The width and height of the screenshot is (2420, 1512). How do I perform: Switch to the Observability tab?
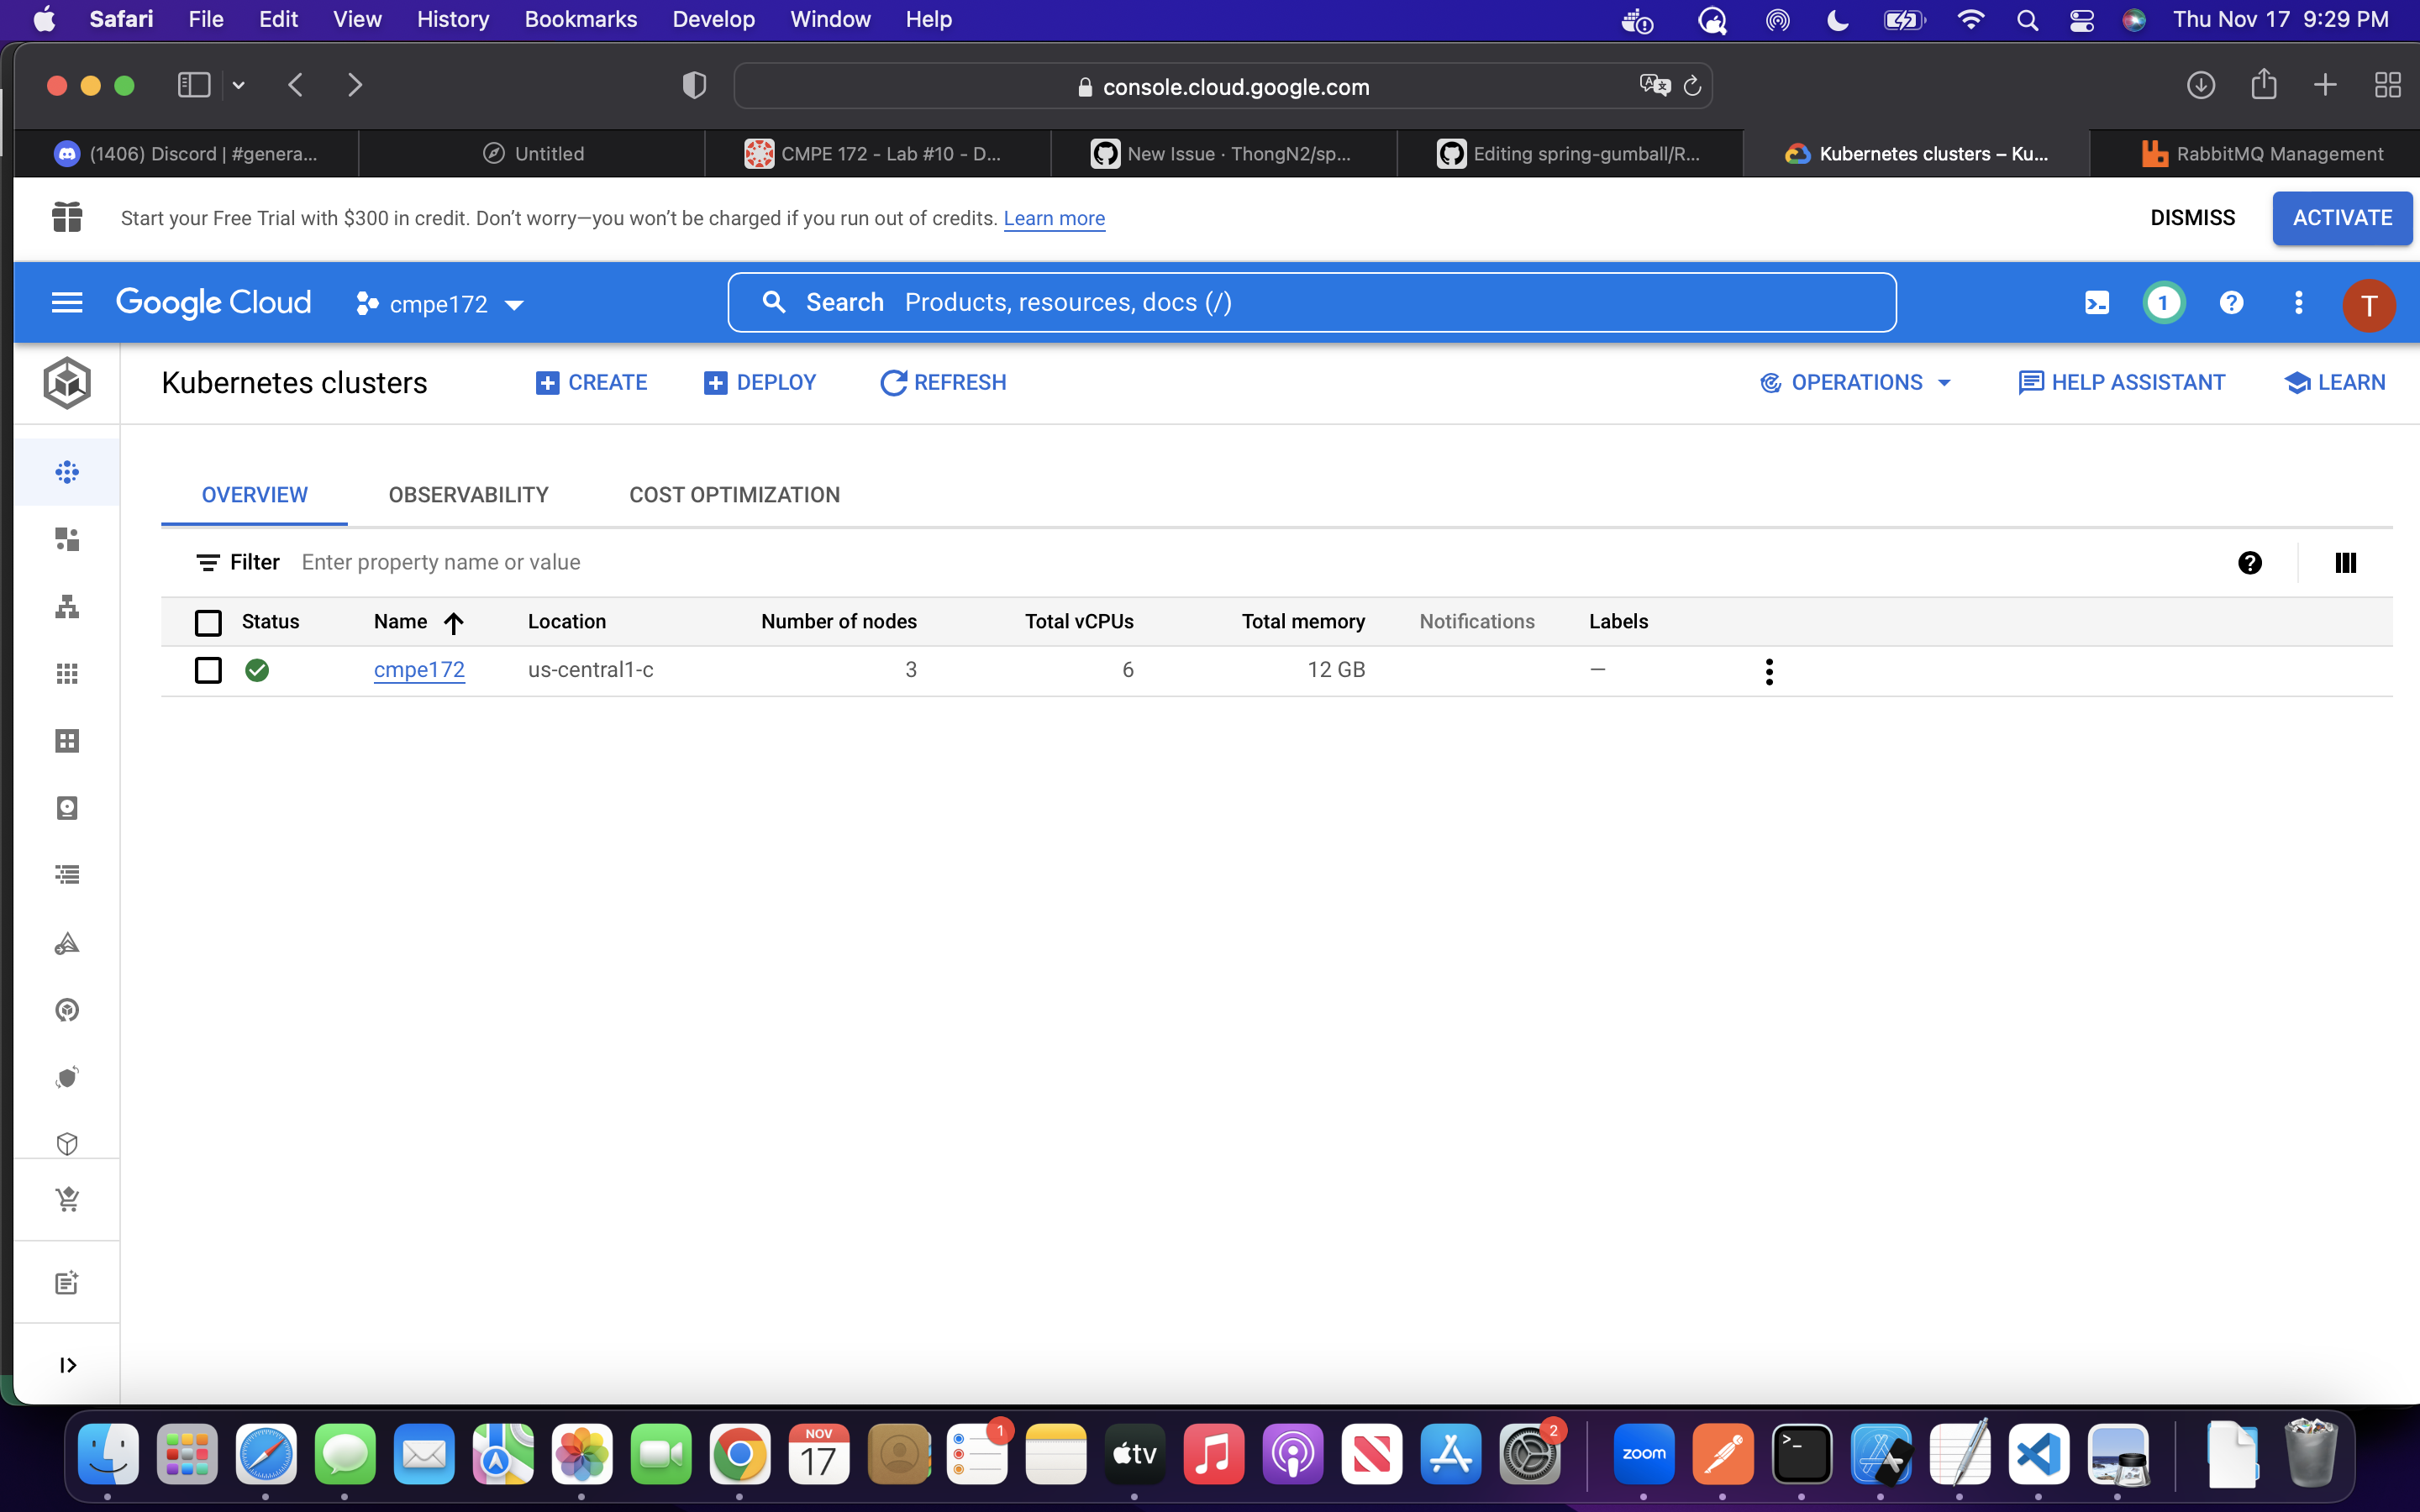[468, 495]
